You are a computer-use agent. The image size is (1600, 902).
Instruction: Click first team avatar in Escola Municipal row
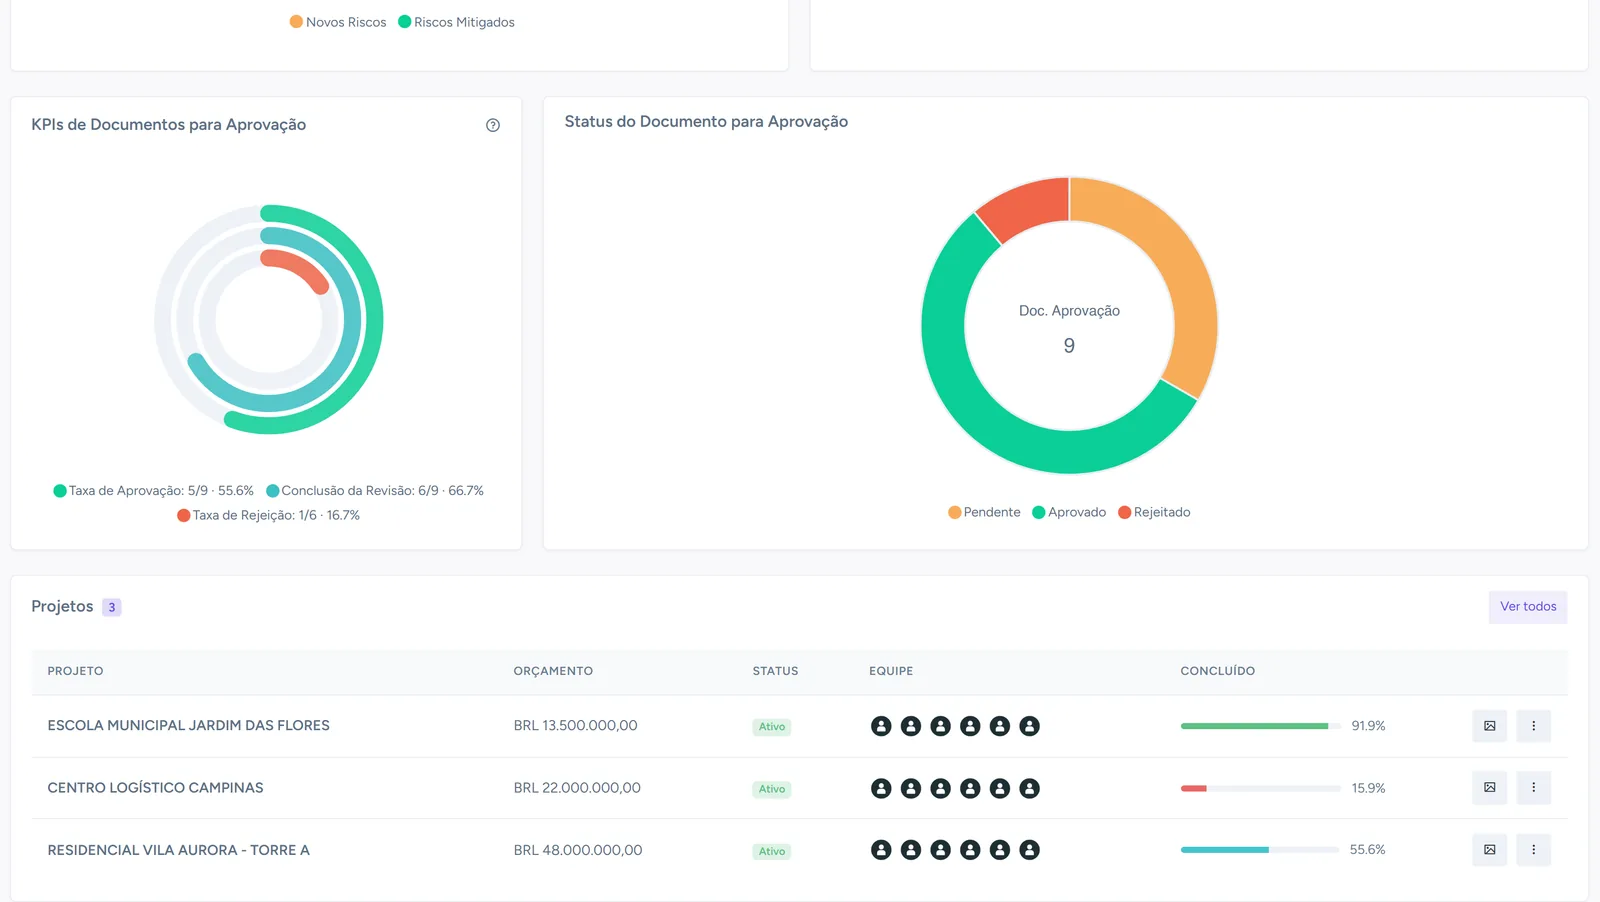pyautogui.click(x=881, y=726)
